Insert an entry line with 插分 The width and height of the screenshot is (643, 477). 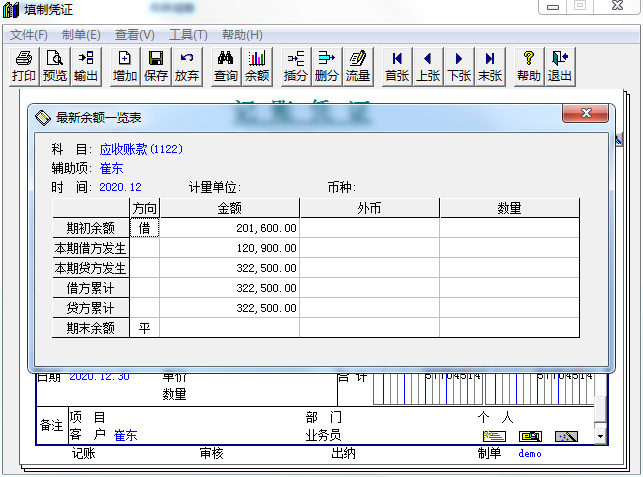pyautogui.click(x=296, y=66)
